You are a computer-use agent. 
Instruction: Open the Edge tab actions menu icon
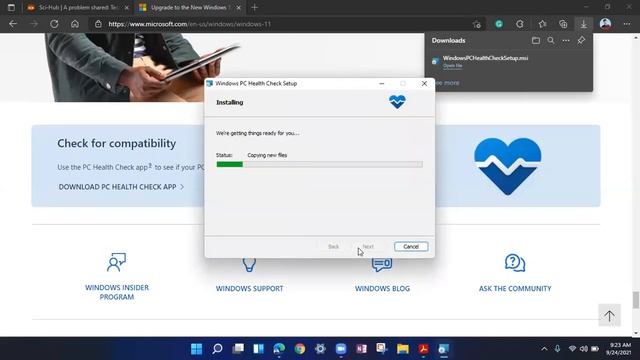(11, 7)
